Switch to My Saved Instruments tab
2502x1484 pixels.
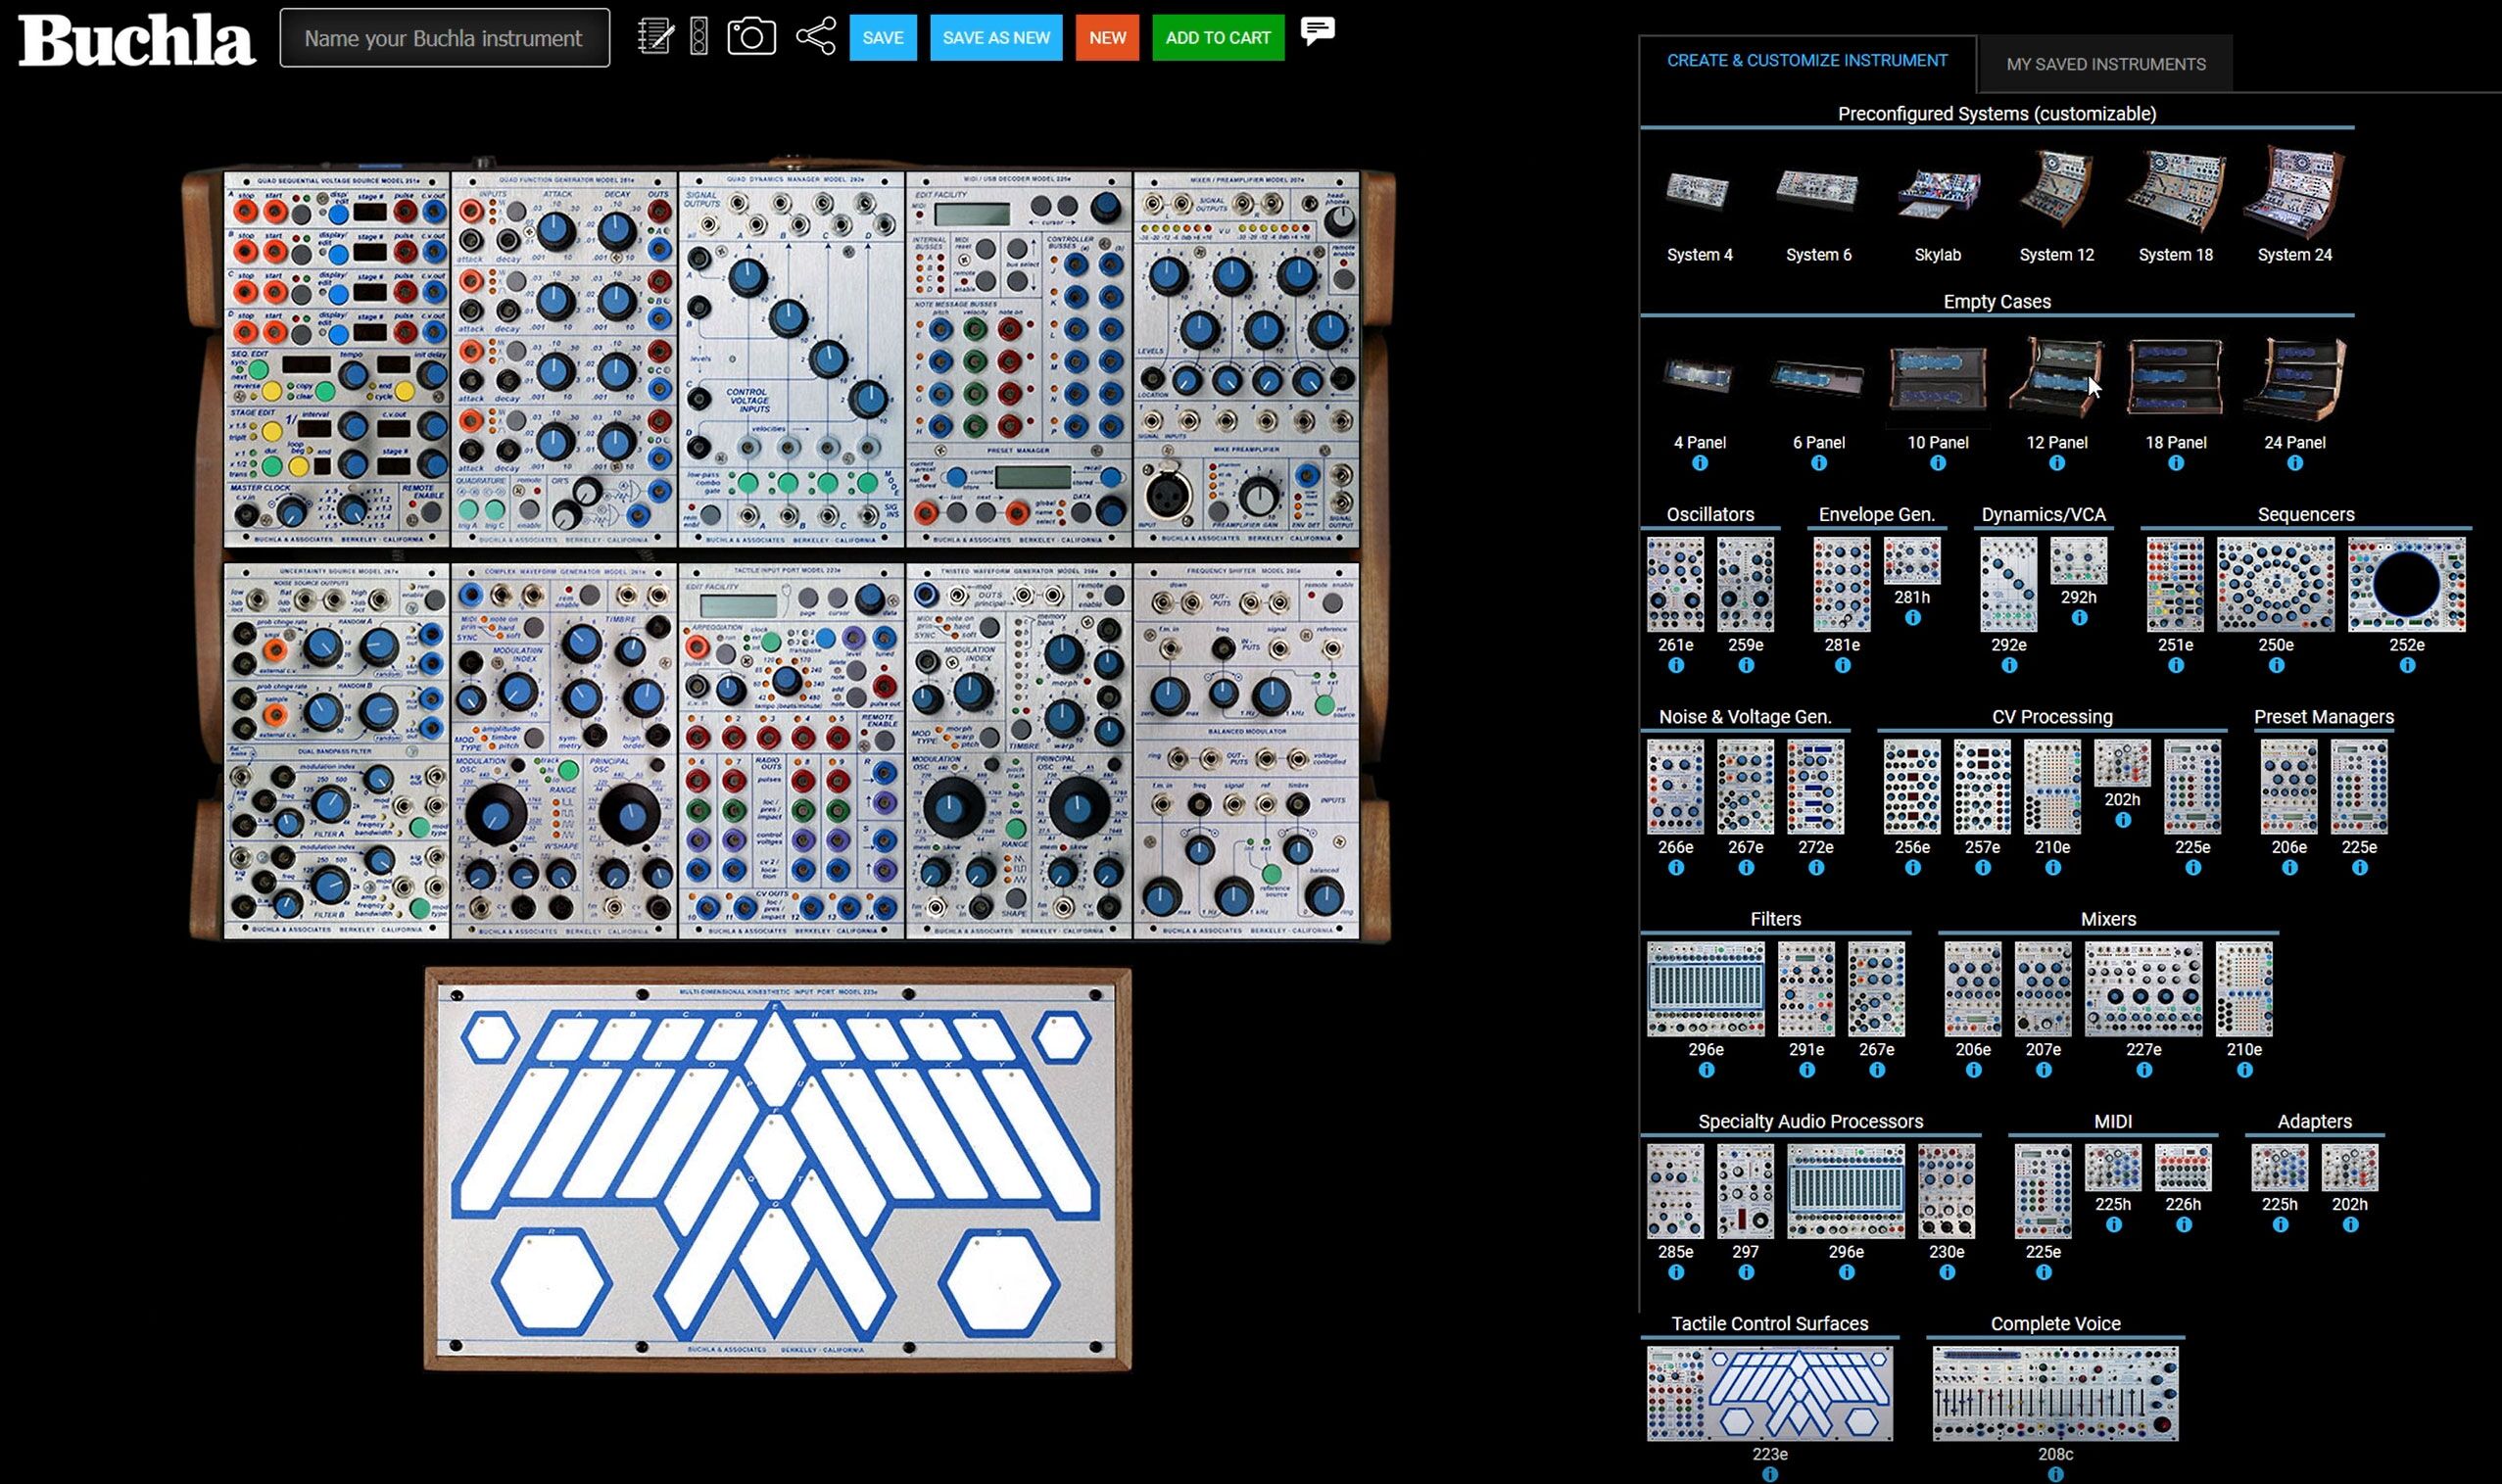2105,64
